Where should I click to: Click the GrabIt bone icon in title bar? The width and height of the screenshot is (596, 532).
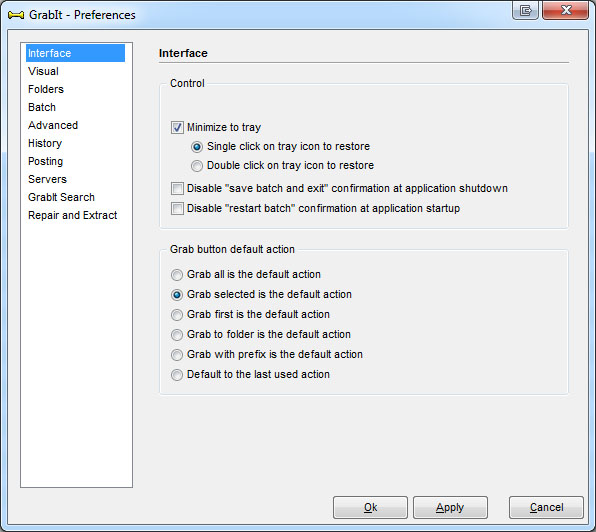click(16, 15)
